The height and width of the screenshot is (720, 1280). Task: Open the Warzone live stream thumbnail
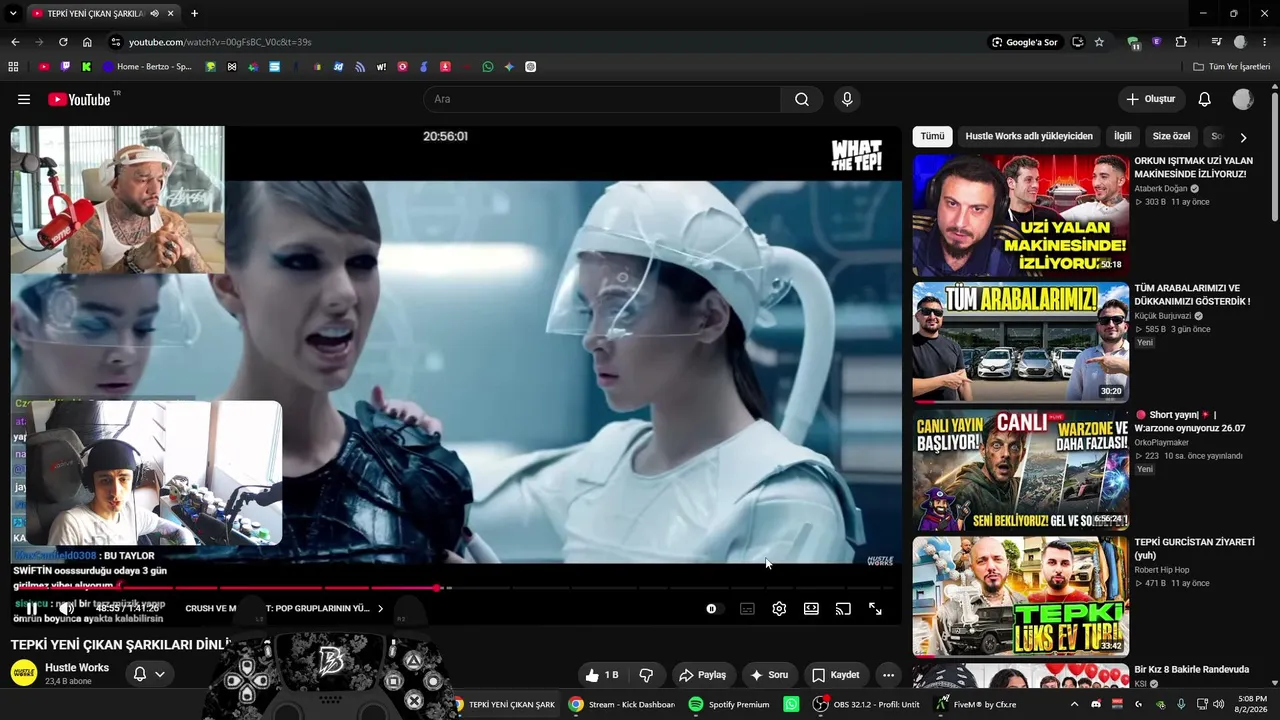[1020, 469]
